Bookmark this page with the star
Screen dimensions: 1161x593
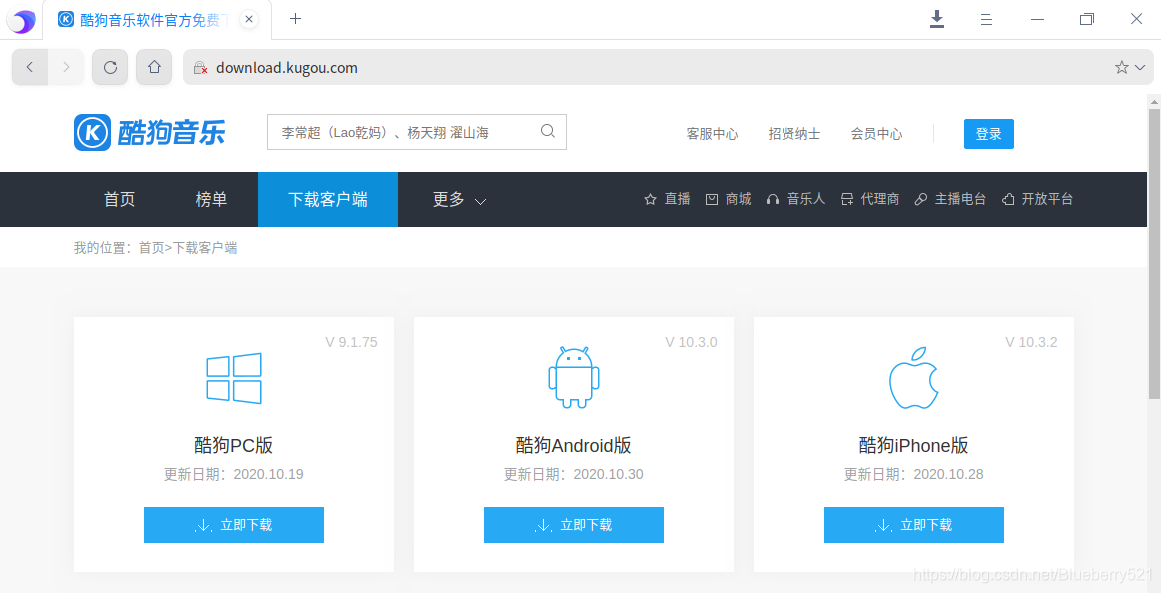1121,67
